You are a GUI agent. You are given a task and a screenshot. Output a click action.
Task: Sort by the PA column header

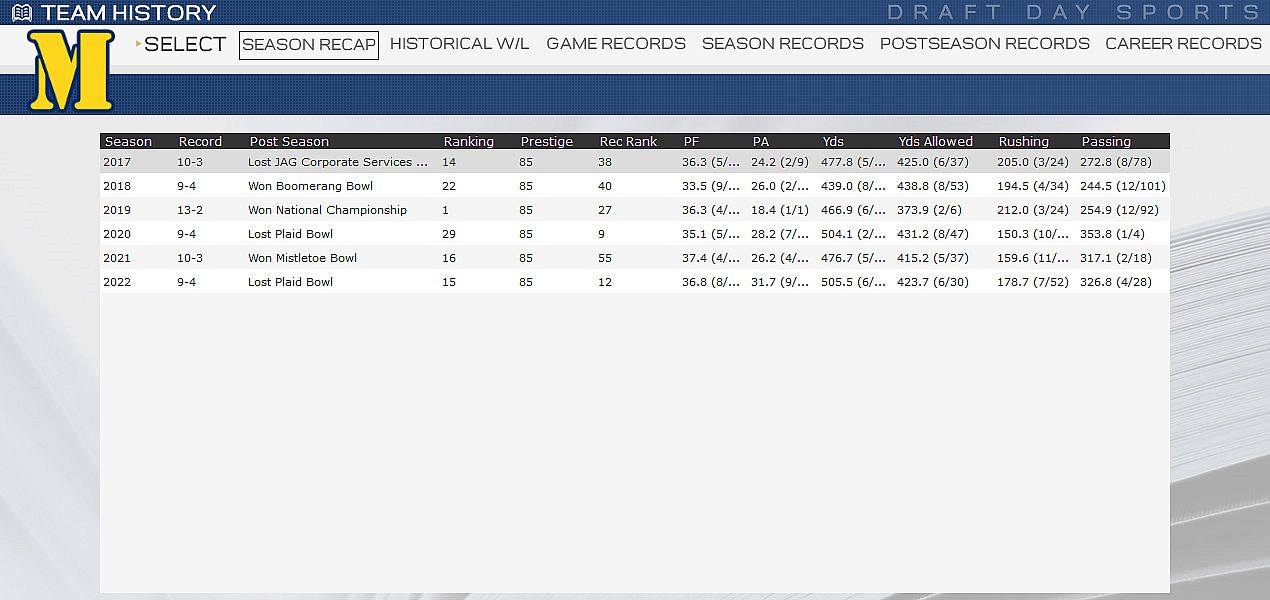pos(761,142)
